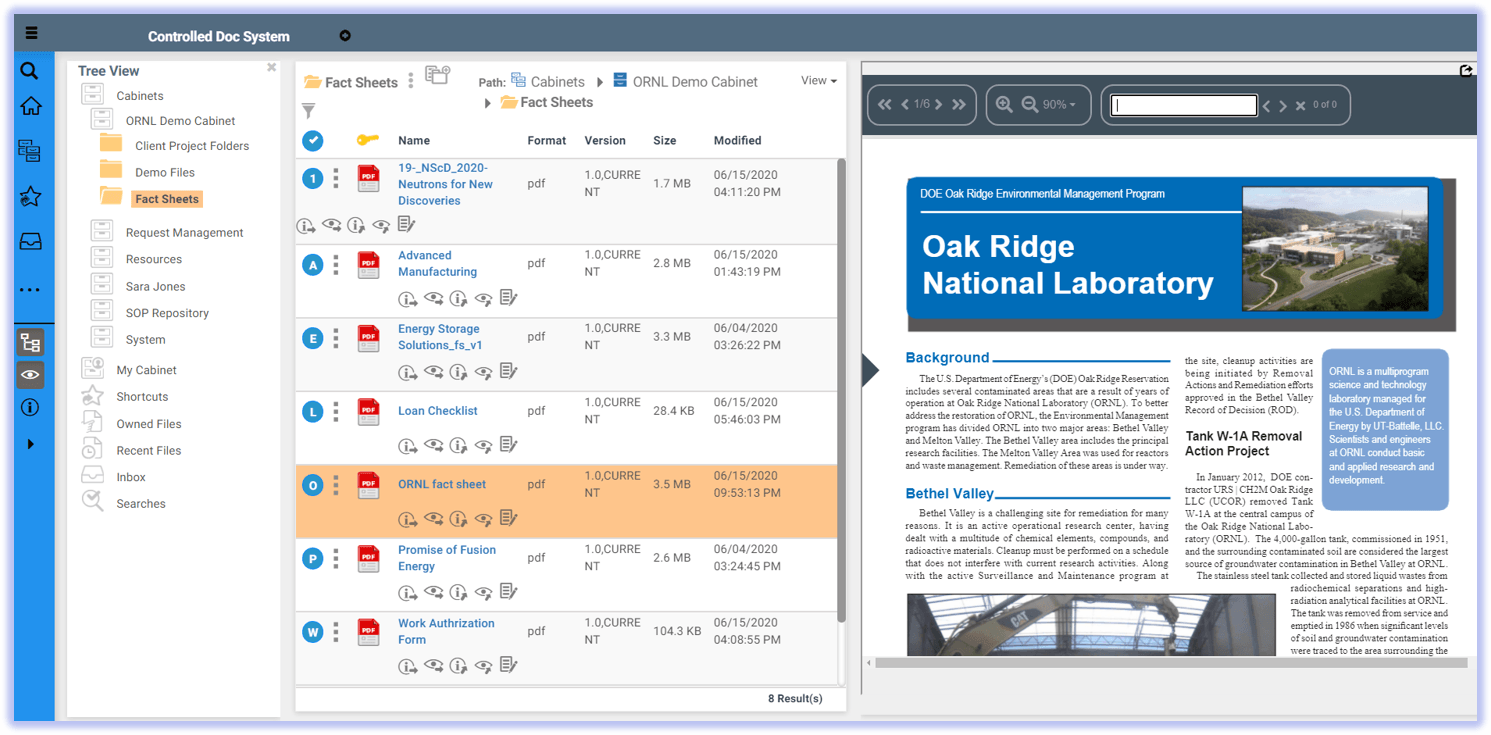This screenshot has width=1491, height=735.
Task: Expand the left sidebar with the arrow
Action: 30,444
